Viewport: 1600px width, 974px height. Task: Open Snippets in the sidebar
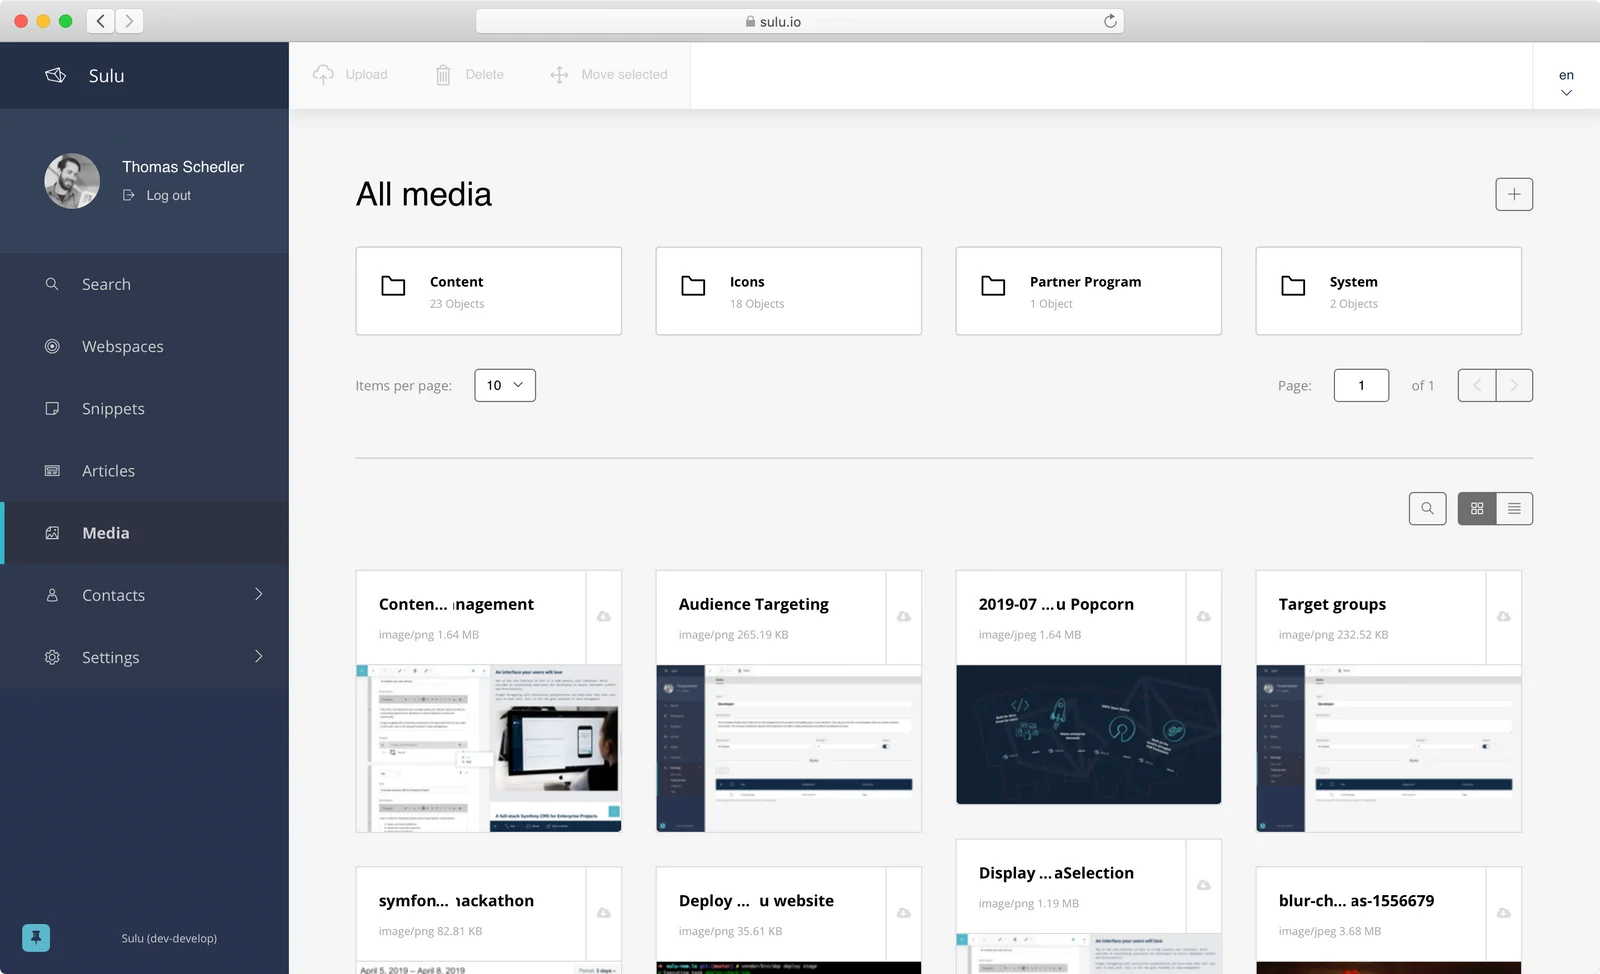(113, 408)
